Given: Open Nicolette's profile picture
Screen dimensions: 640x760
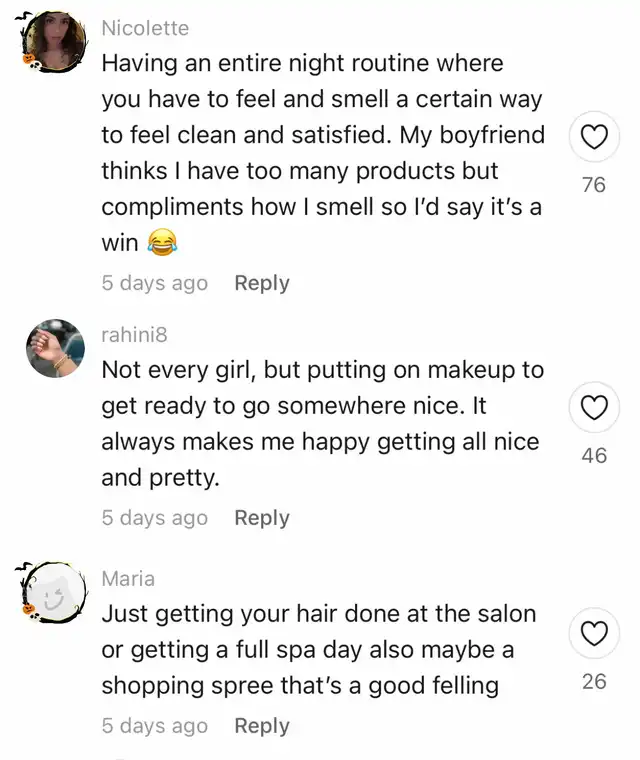Looking at the screenshot, I should coord(55,43).
